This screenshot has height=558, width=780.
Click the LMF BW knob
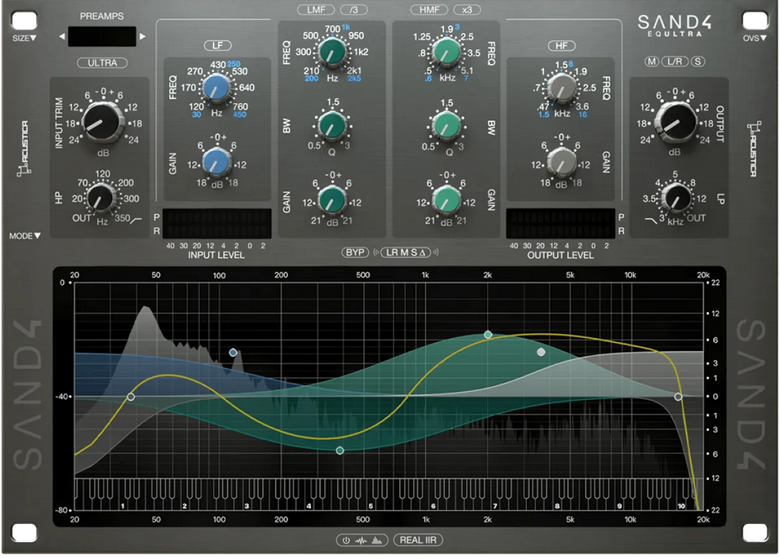click(x=331, y=125)
